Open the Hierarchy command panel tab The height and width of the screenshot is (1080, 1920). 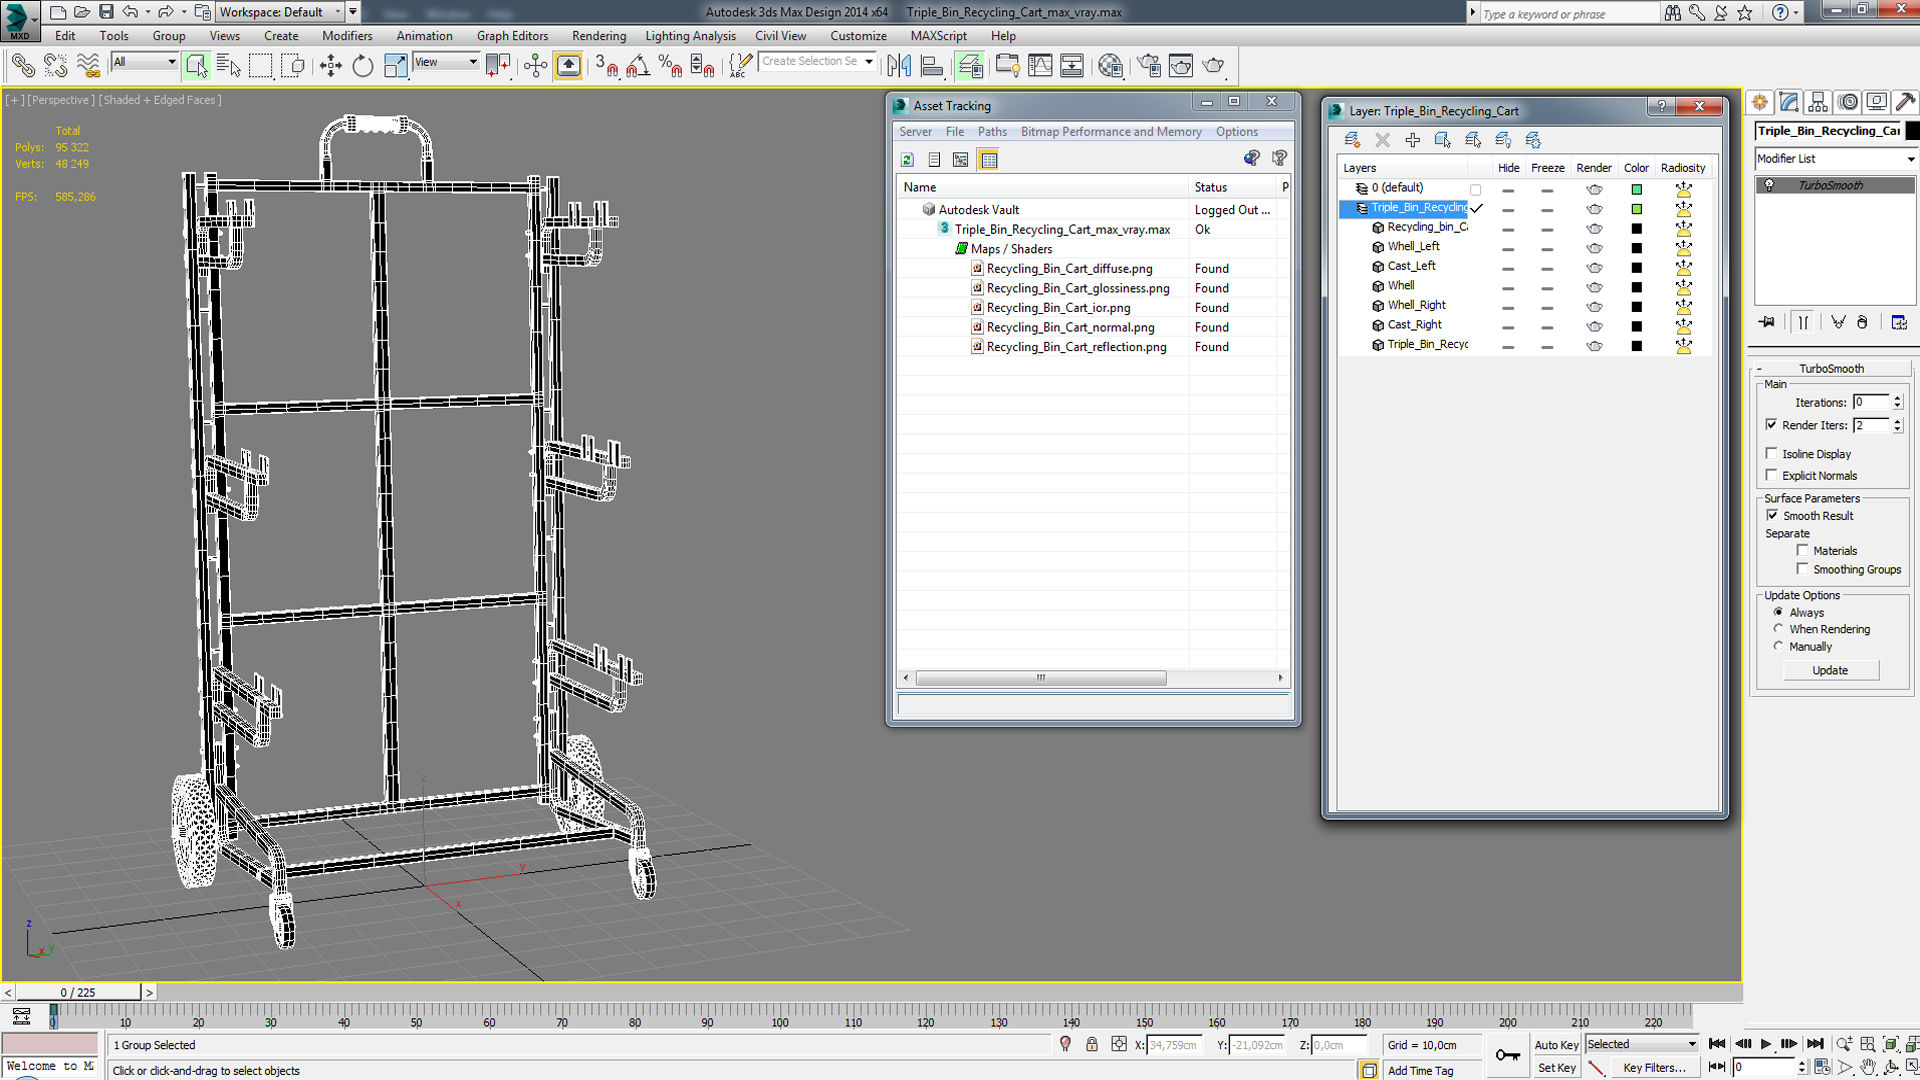coord(1818,102)
